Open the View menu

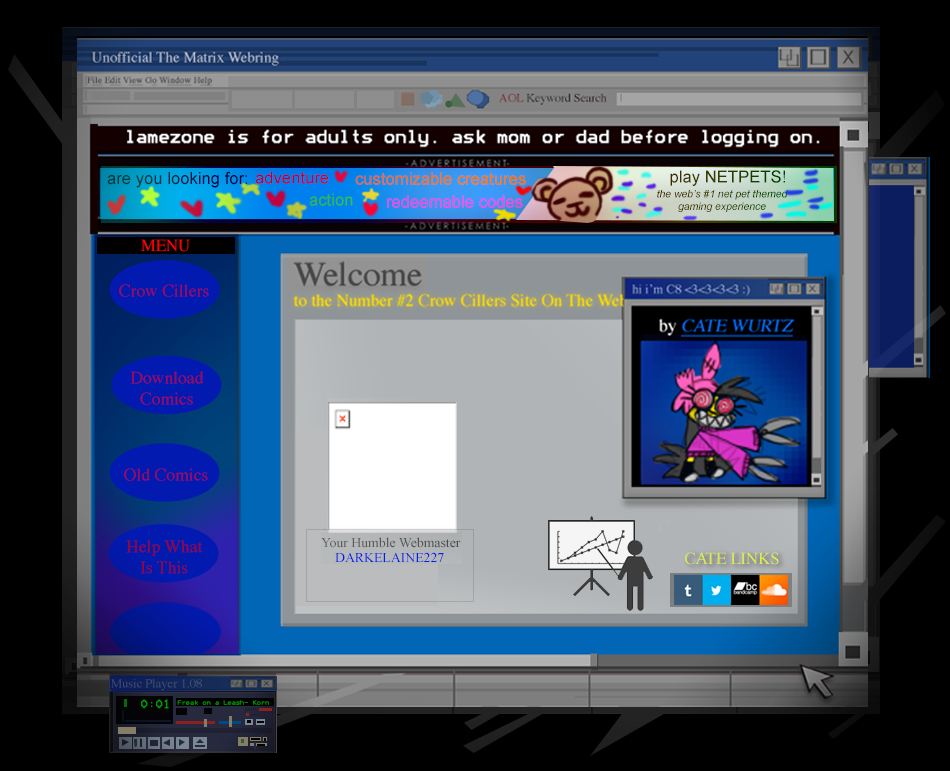[132, 80]
